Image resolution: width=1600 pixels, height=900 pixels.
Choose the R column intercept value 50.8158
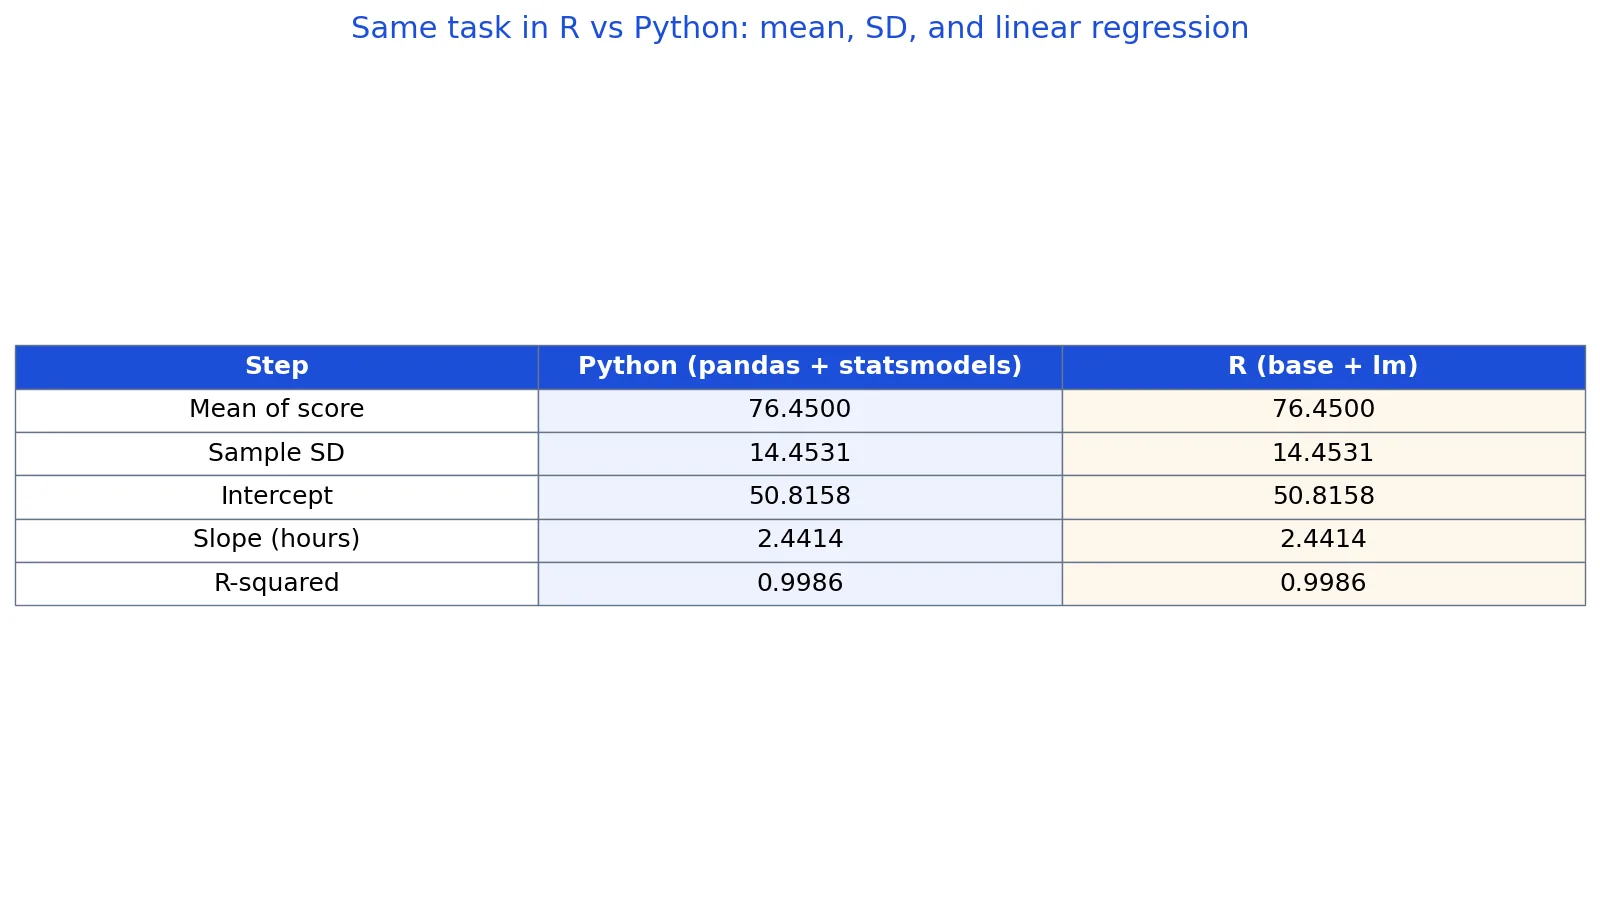click(1323, 497)
